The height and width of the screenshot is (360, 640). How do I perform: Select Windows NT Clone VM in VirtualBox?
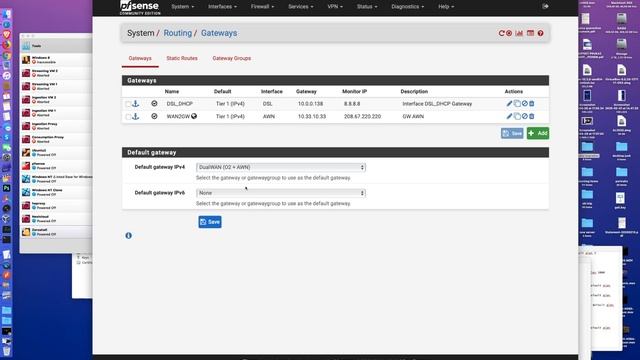56,192
